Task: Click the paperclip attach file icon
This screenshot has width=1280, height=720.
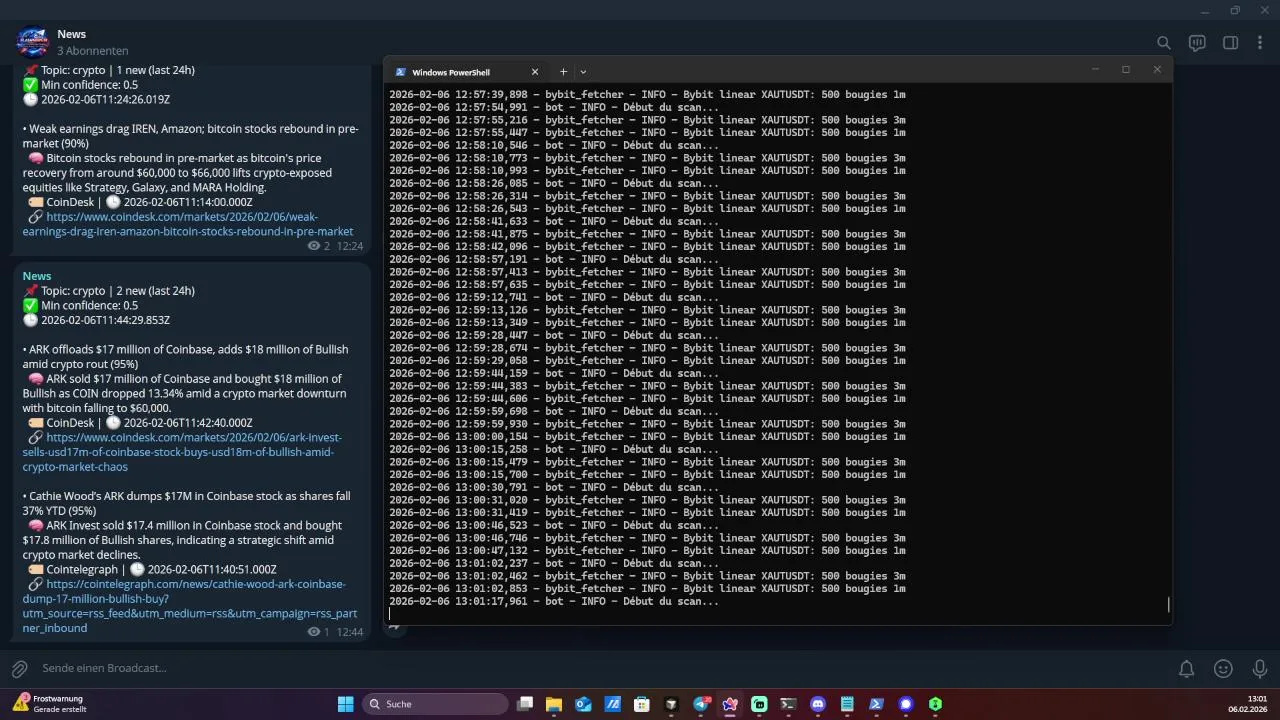Action: 19,668
